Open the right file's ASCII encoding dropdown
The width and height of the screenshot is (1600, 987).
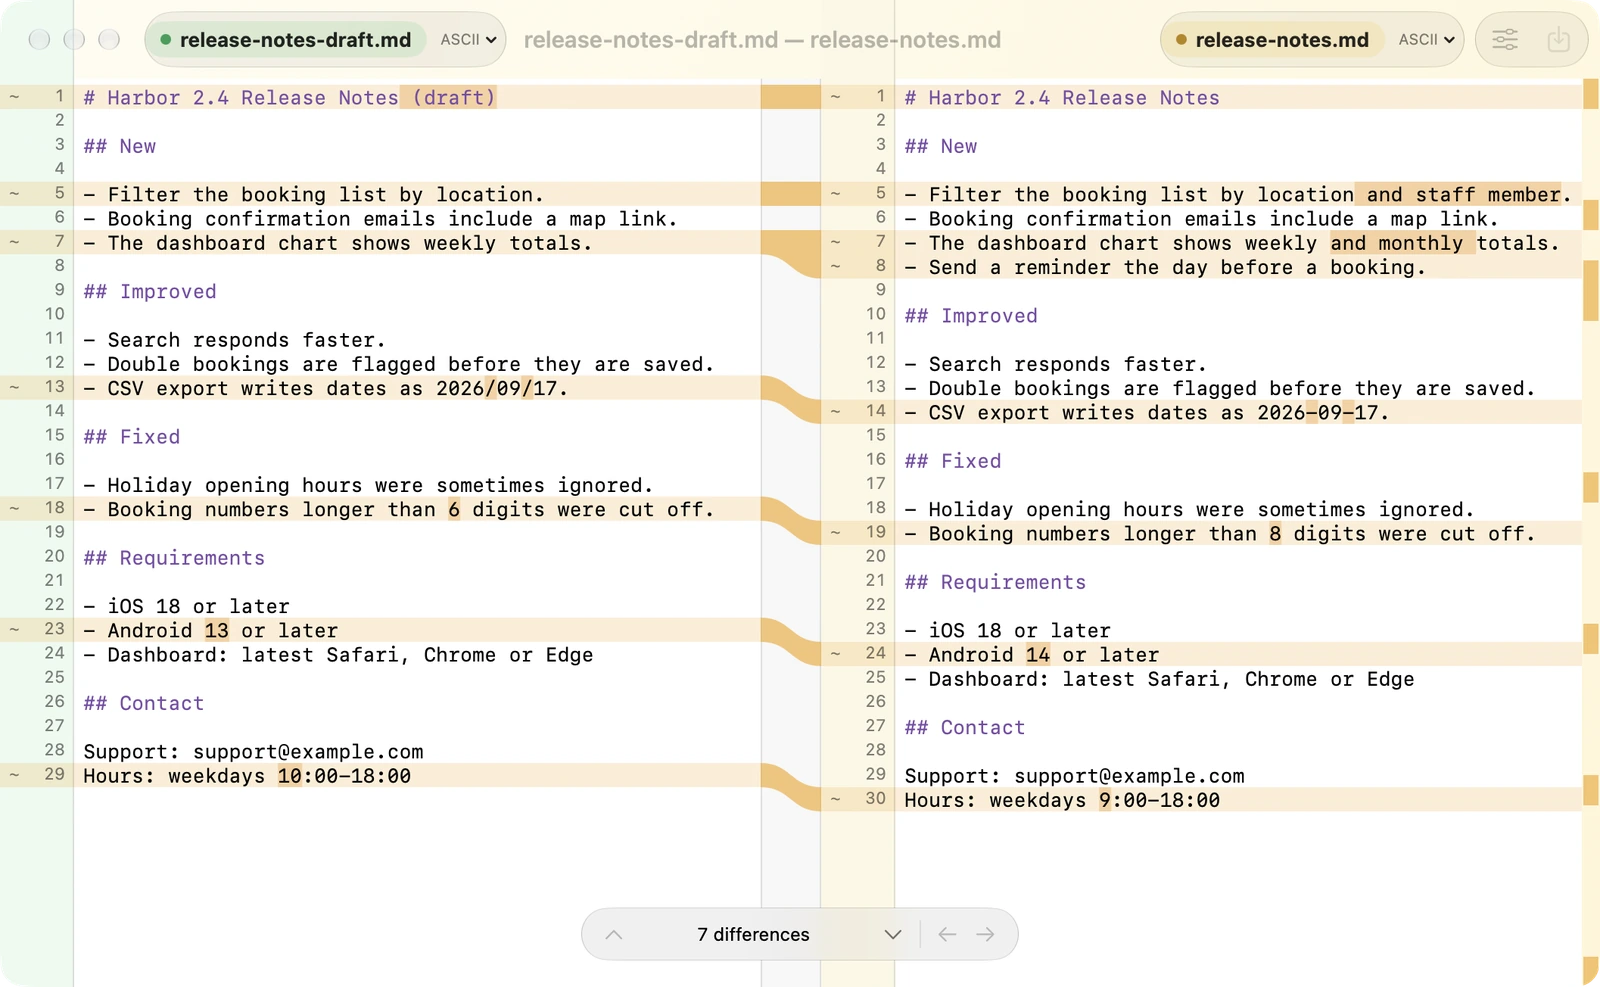(1426, 40)
